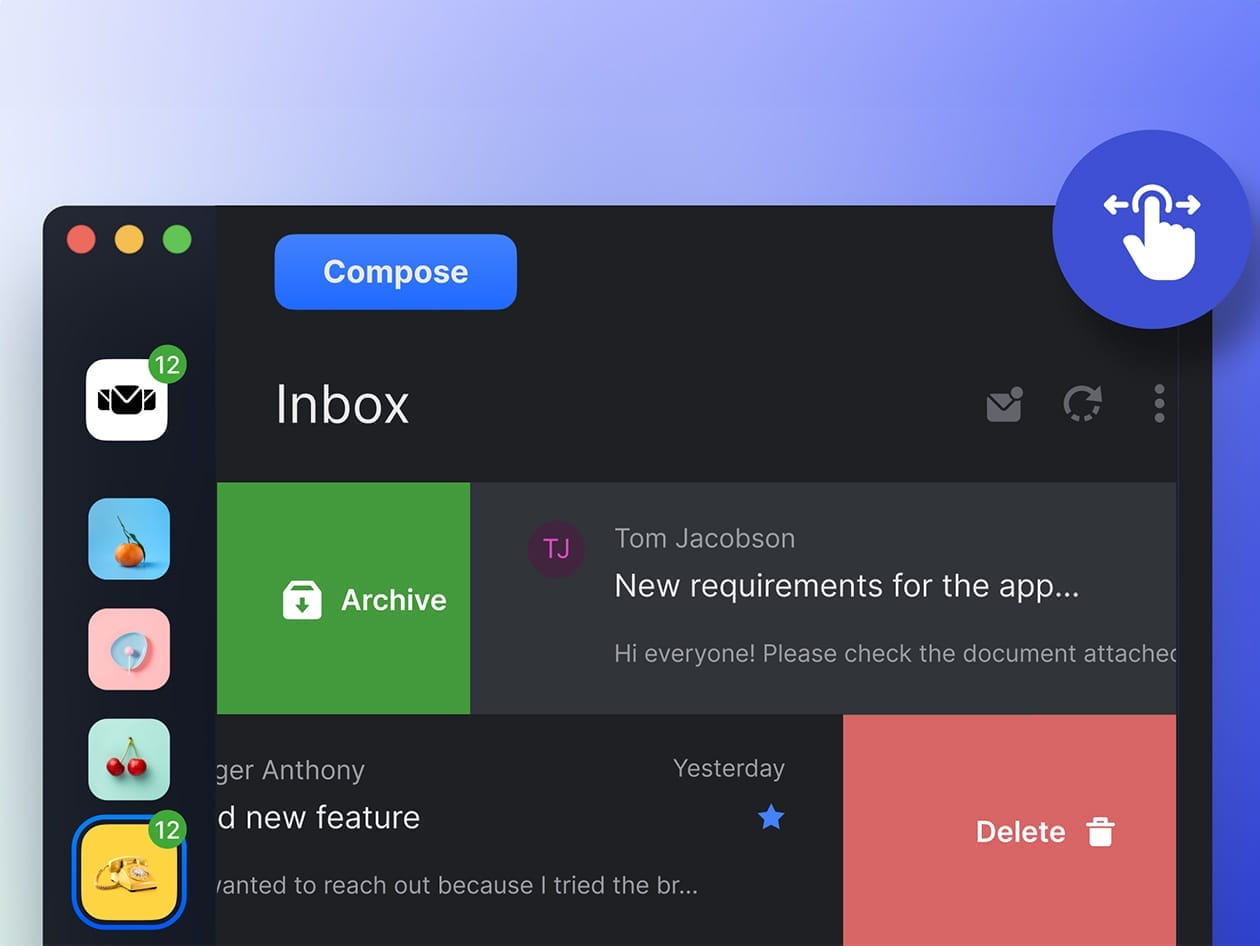
Task: Maximize the window with the green button
Action: pos(177,240)
